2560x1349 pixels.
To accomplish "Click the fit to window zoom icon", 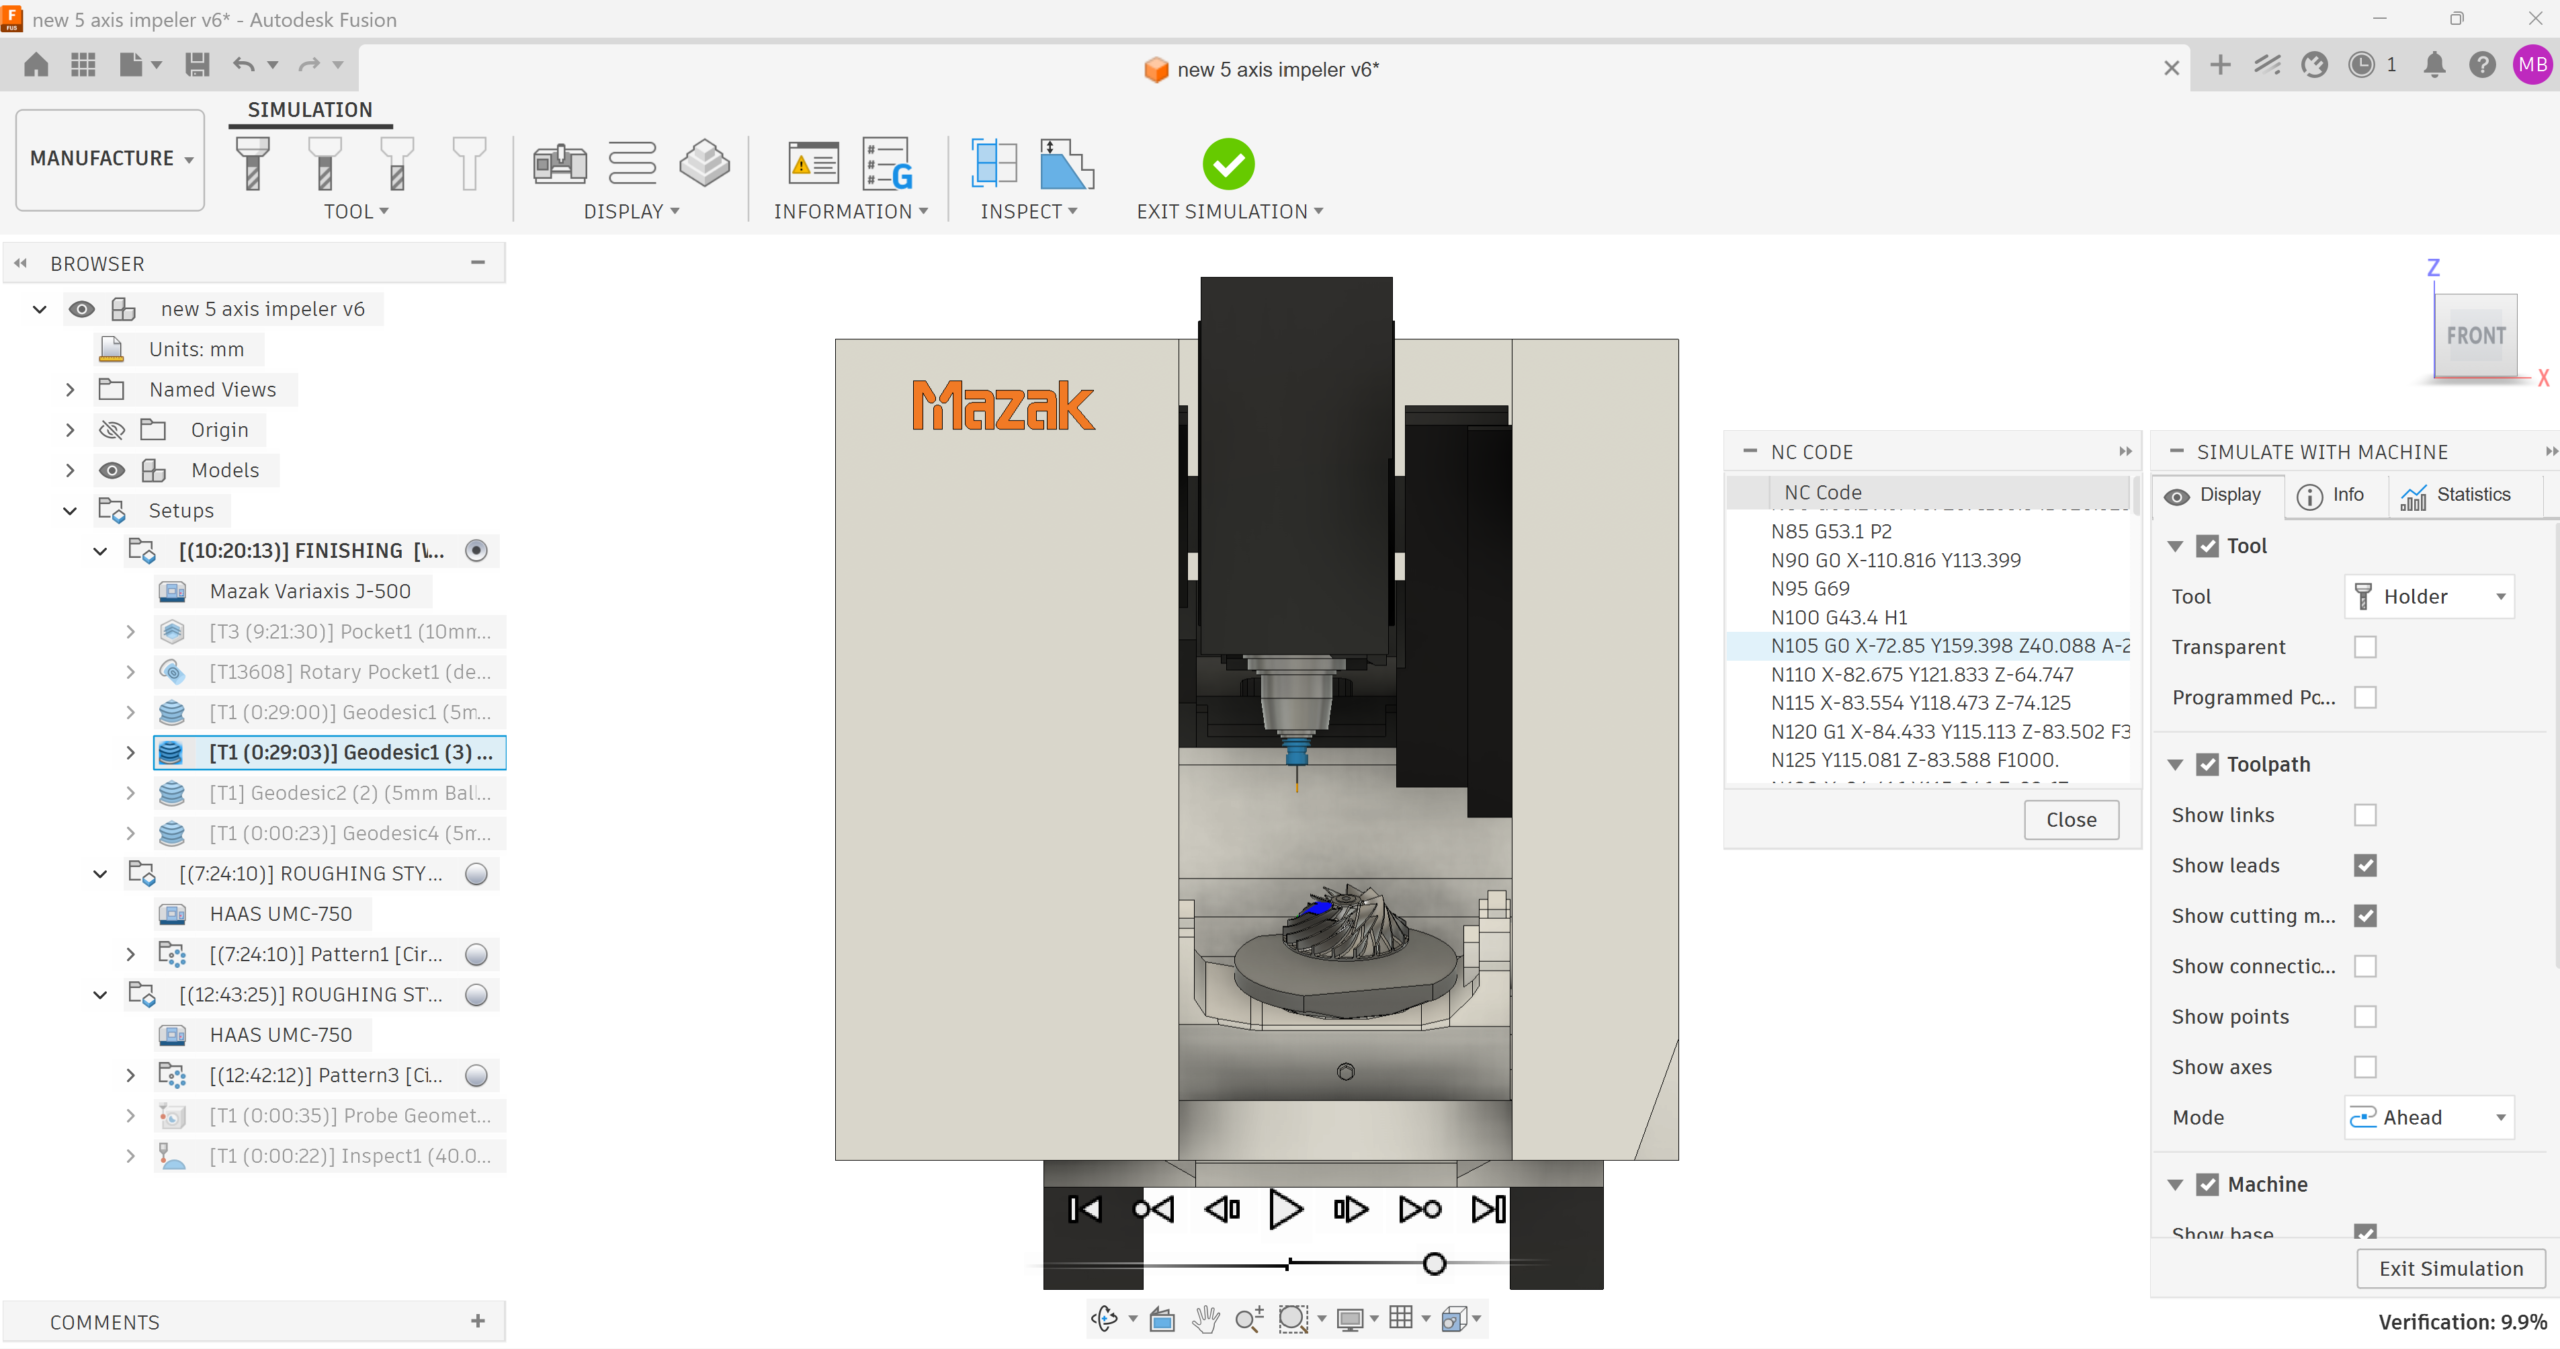I will (x=1293, y=1319).
